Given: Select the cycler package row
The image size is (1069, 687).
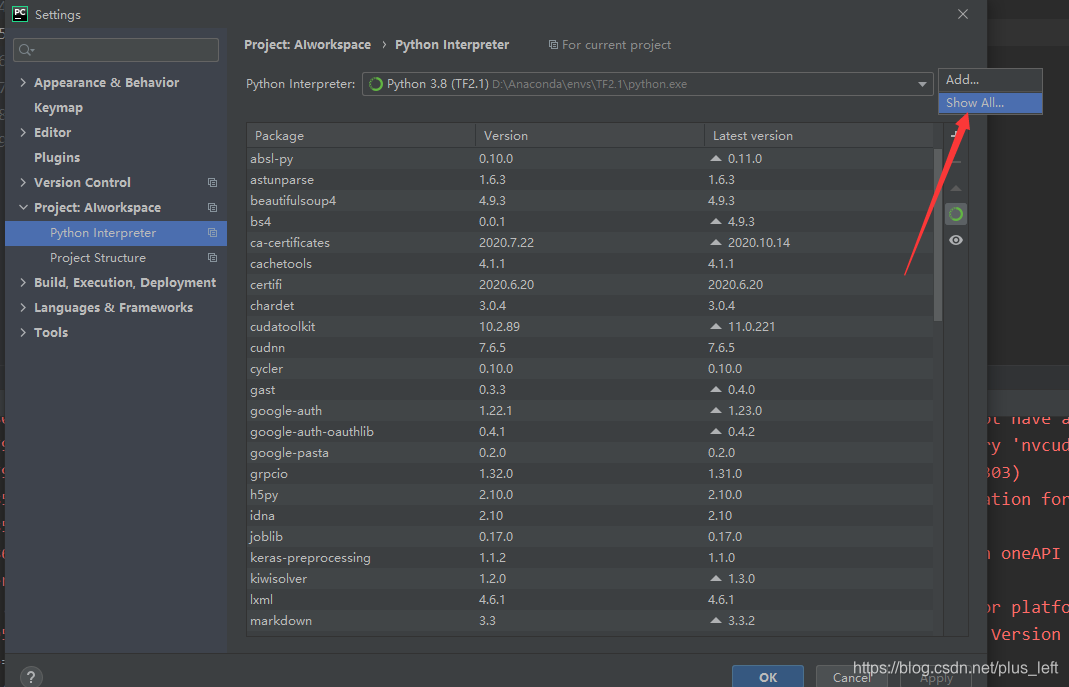Looking at the screenshot, I should point(590,369).
